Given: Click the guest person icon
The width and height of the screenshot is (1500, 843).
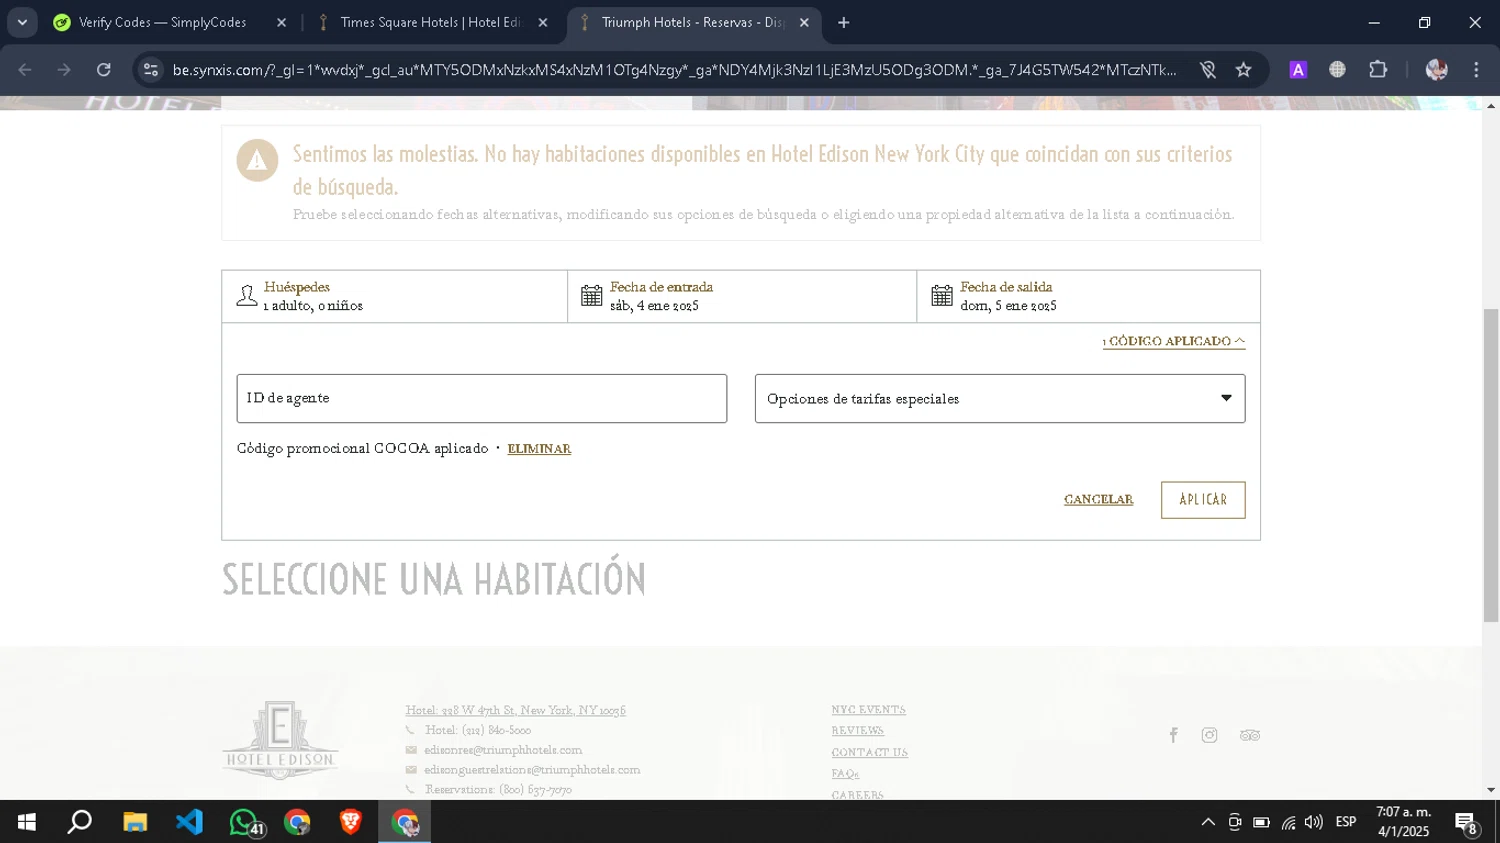Looking at the screenshot, I should pyautogui.click(x=247, y=296).
